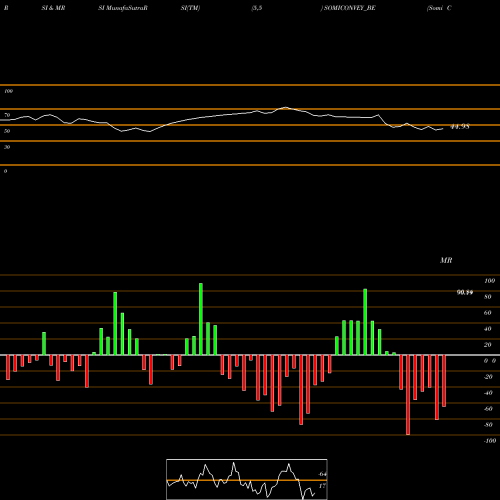Click the 17 value in mini chart
This screenshot has width=500, height=500.
tap(322, 486)
